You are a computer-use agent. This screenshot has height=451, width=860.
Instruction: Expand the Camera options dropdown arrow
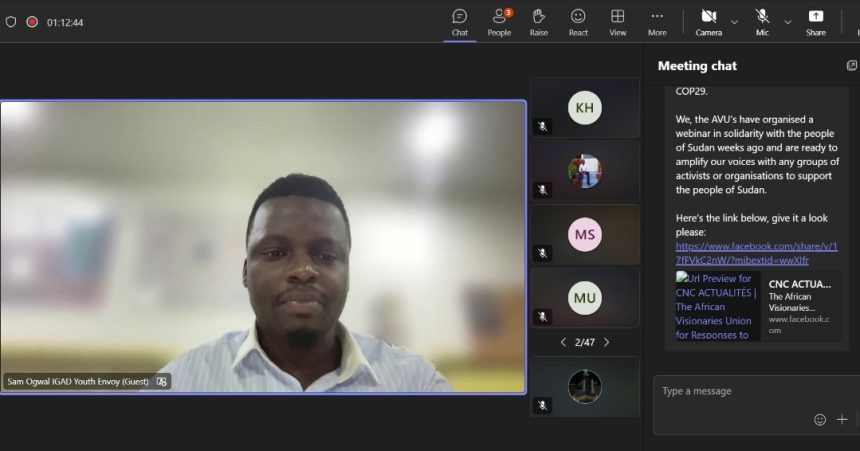coord(734,21)
